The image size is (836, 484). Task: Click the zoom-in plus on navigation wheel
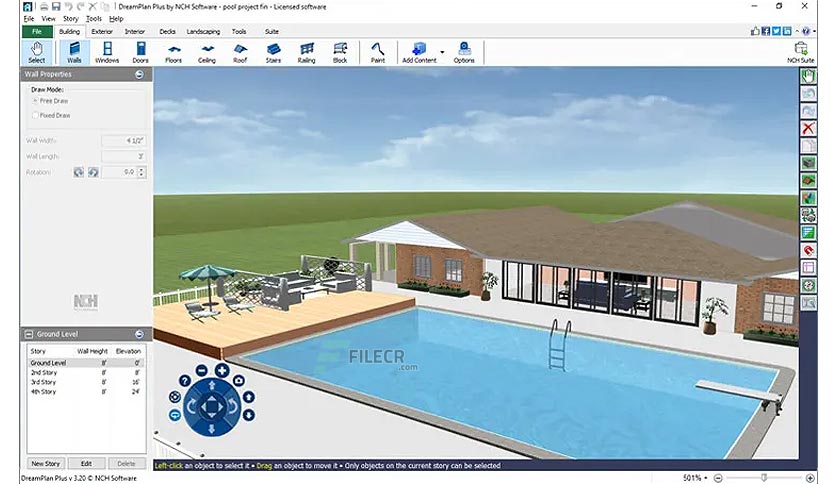coord(222,370)
